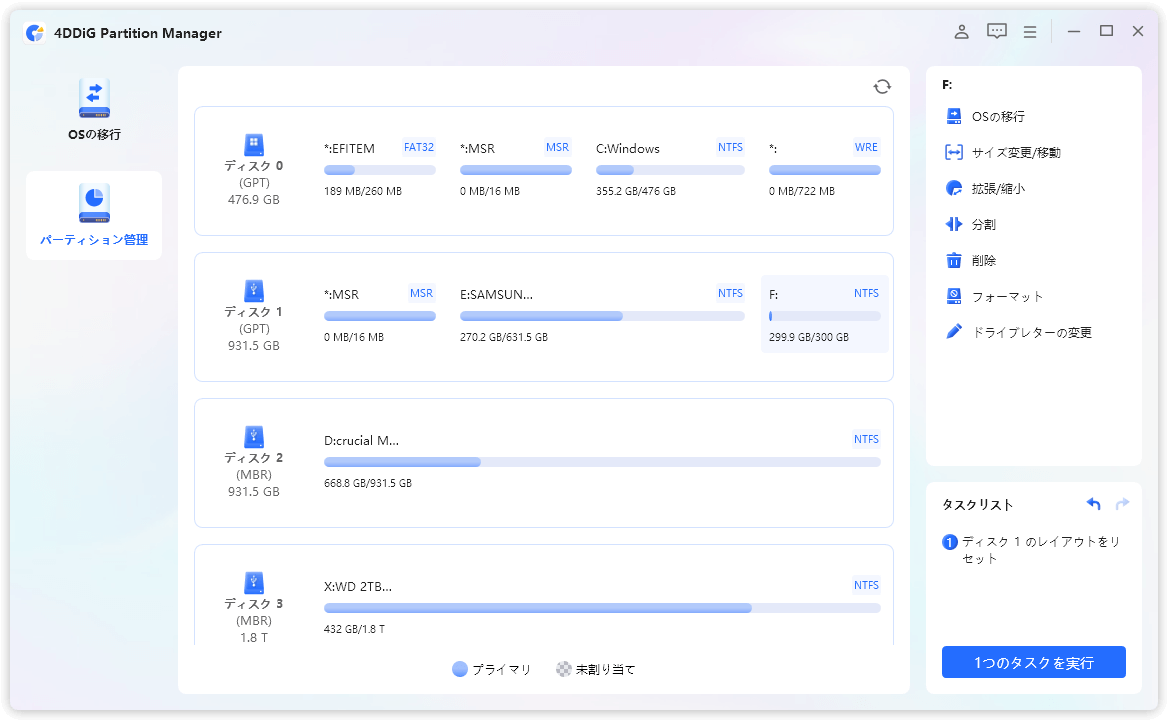Click the 270.2 GB/631.5 GB size text
Screen dimensions: 1168x720
[x=504, y=337]
